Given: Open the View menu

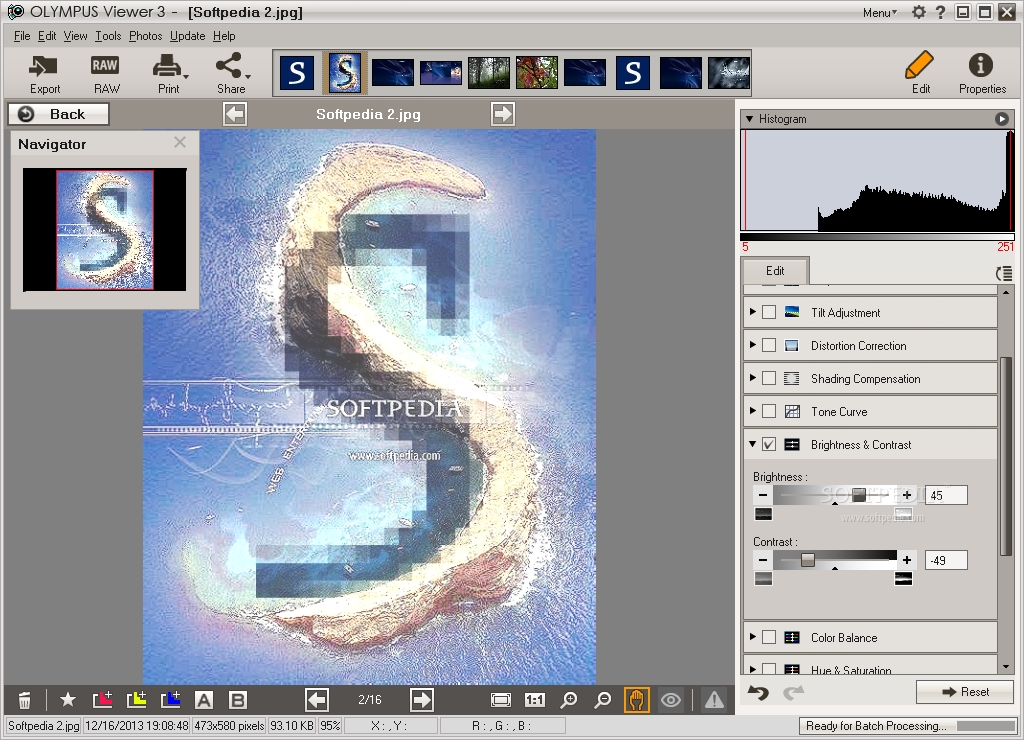Looking at the screenshot, I should pyautogui.click(x=75, y=36).
